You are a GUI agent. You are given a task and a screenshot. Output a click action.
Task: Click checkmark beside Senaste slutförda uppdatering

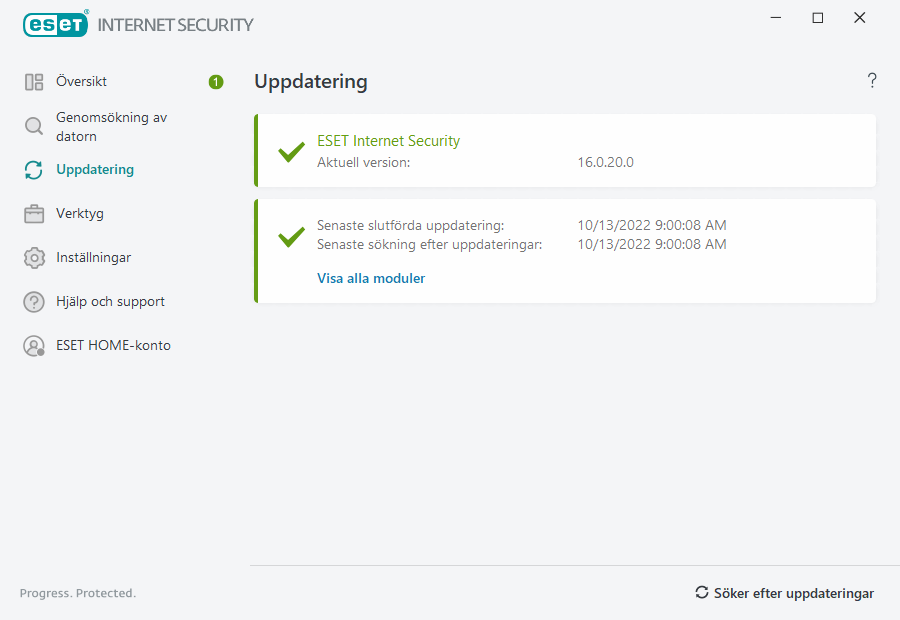click(x=291, y=237)
